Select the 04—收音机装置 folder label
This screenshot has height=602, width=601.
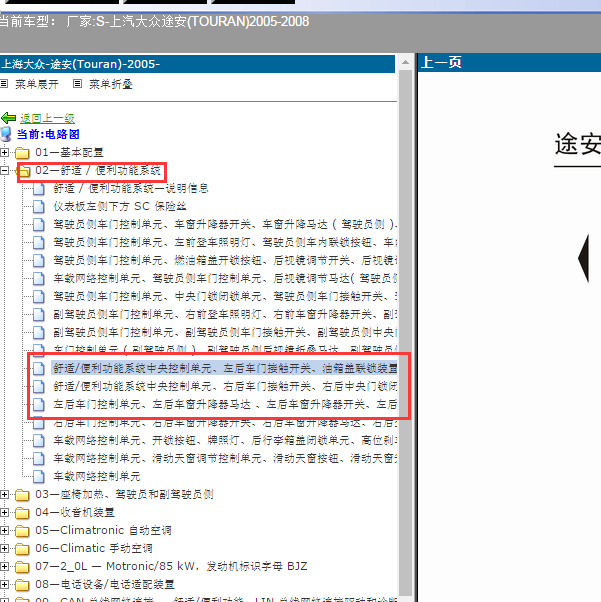pos(75,513)
